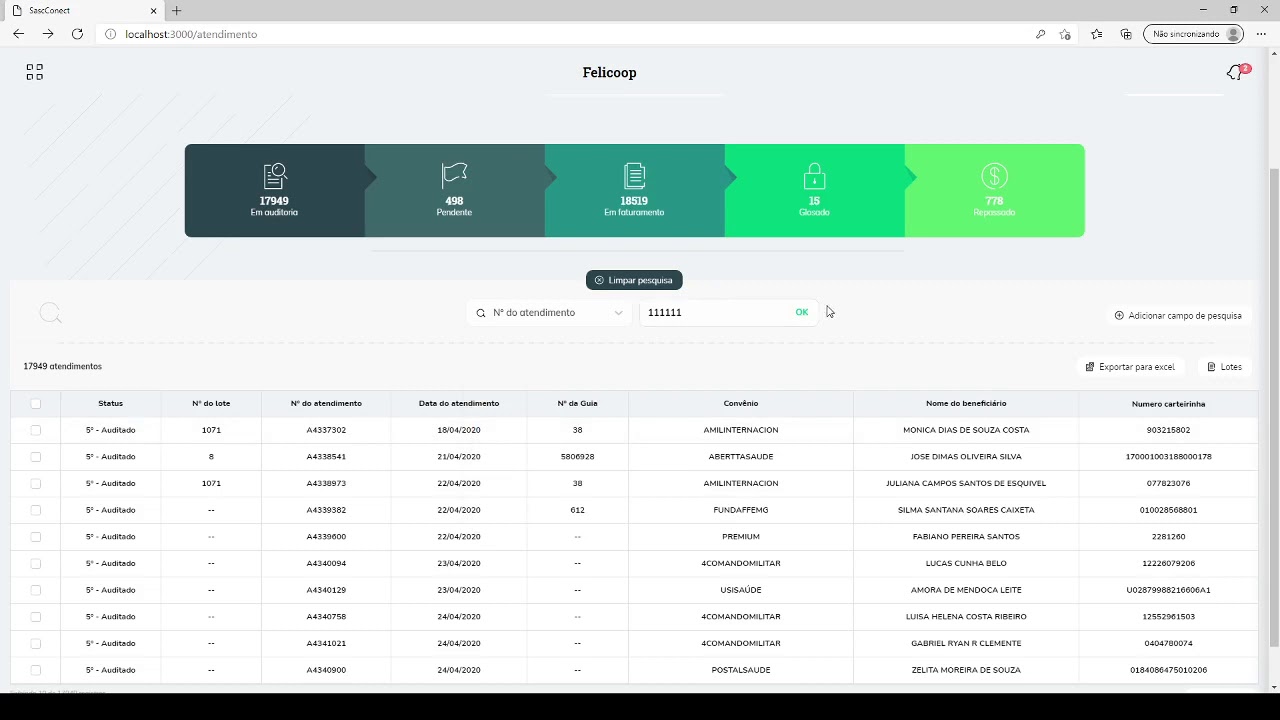
Task: Click beneficiary SILMA SANTANA SOARES CAIXETA
Action: pyautogui.click(x=966, y=510)
